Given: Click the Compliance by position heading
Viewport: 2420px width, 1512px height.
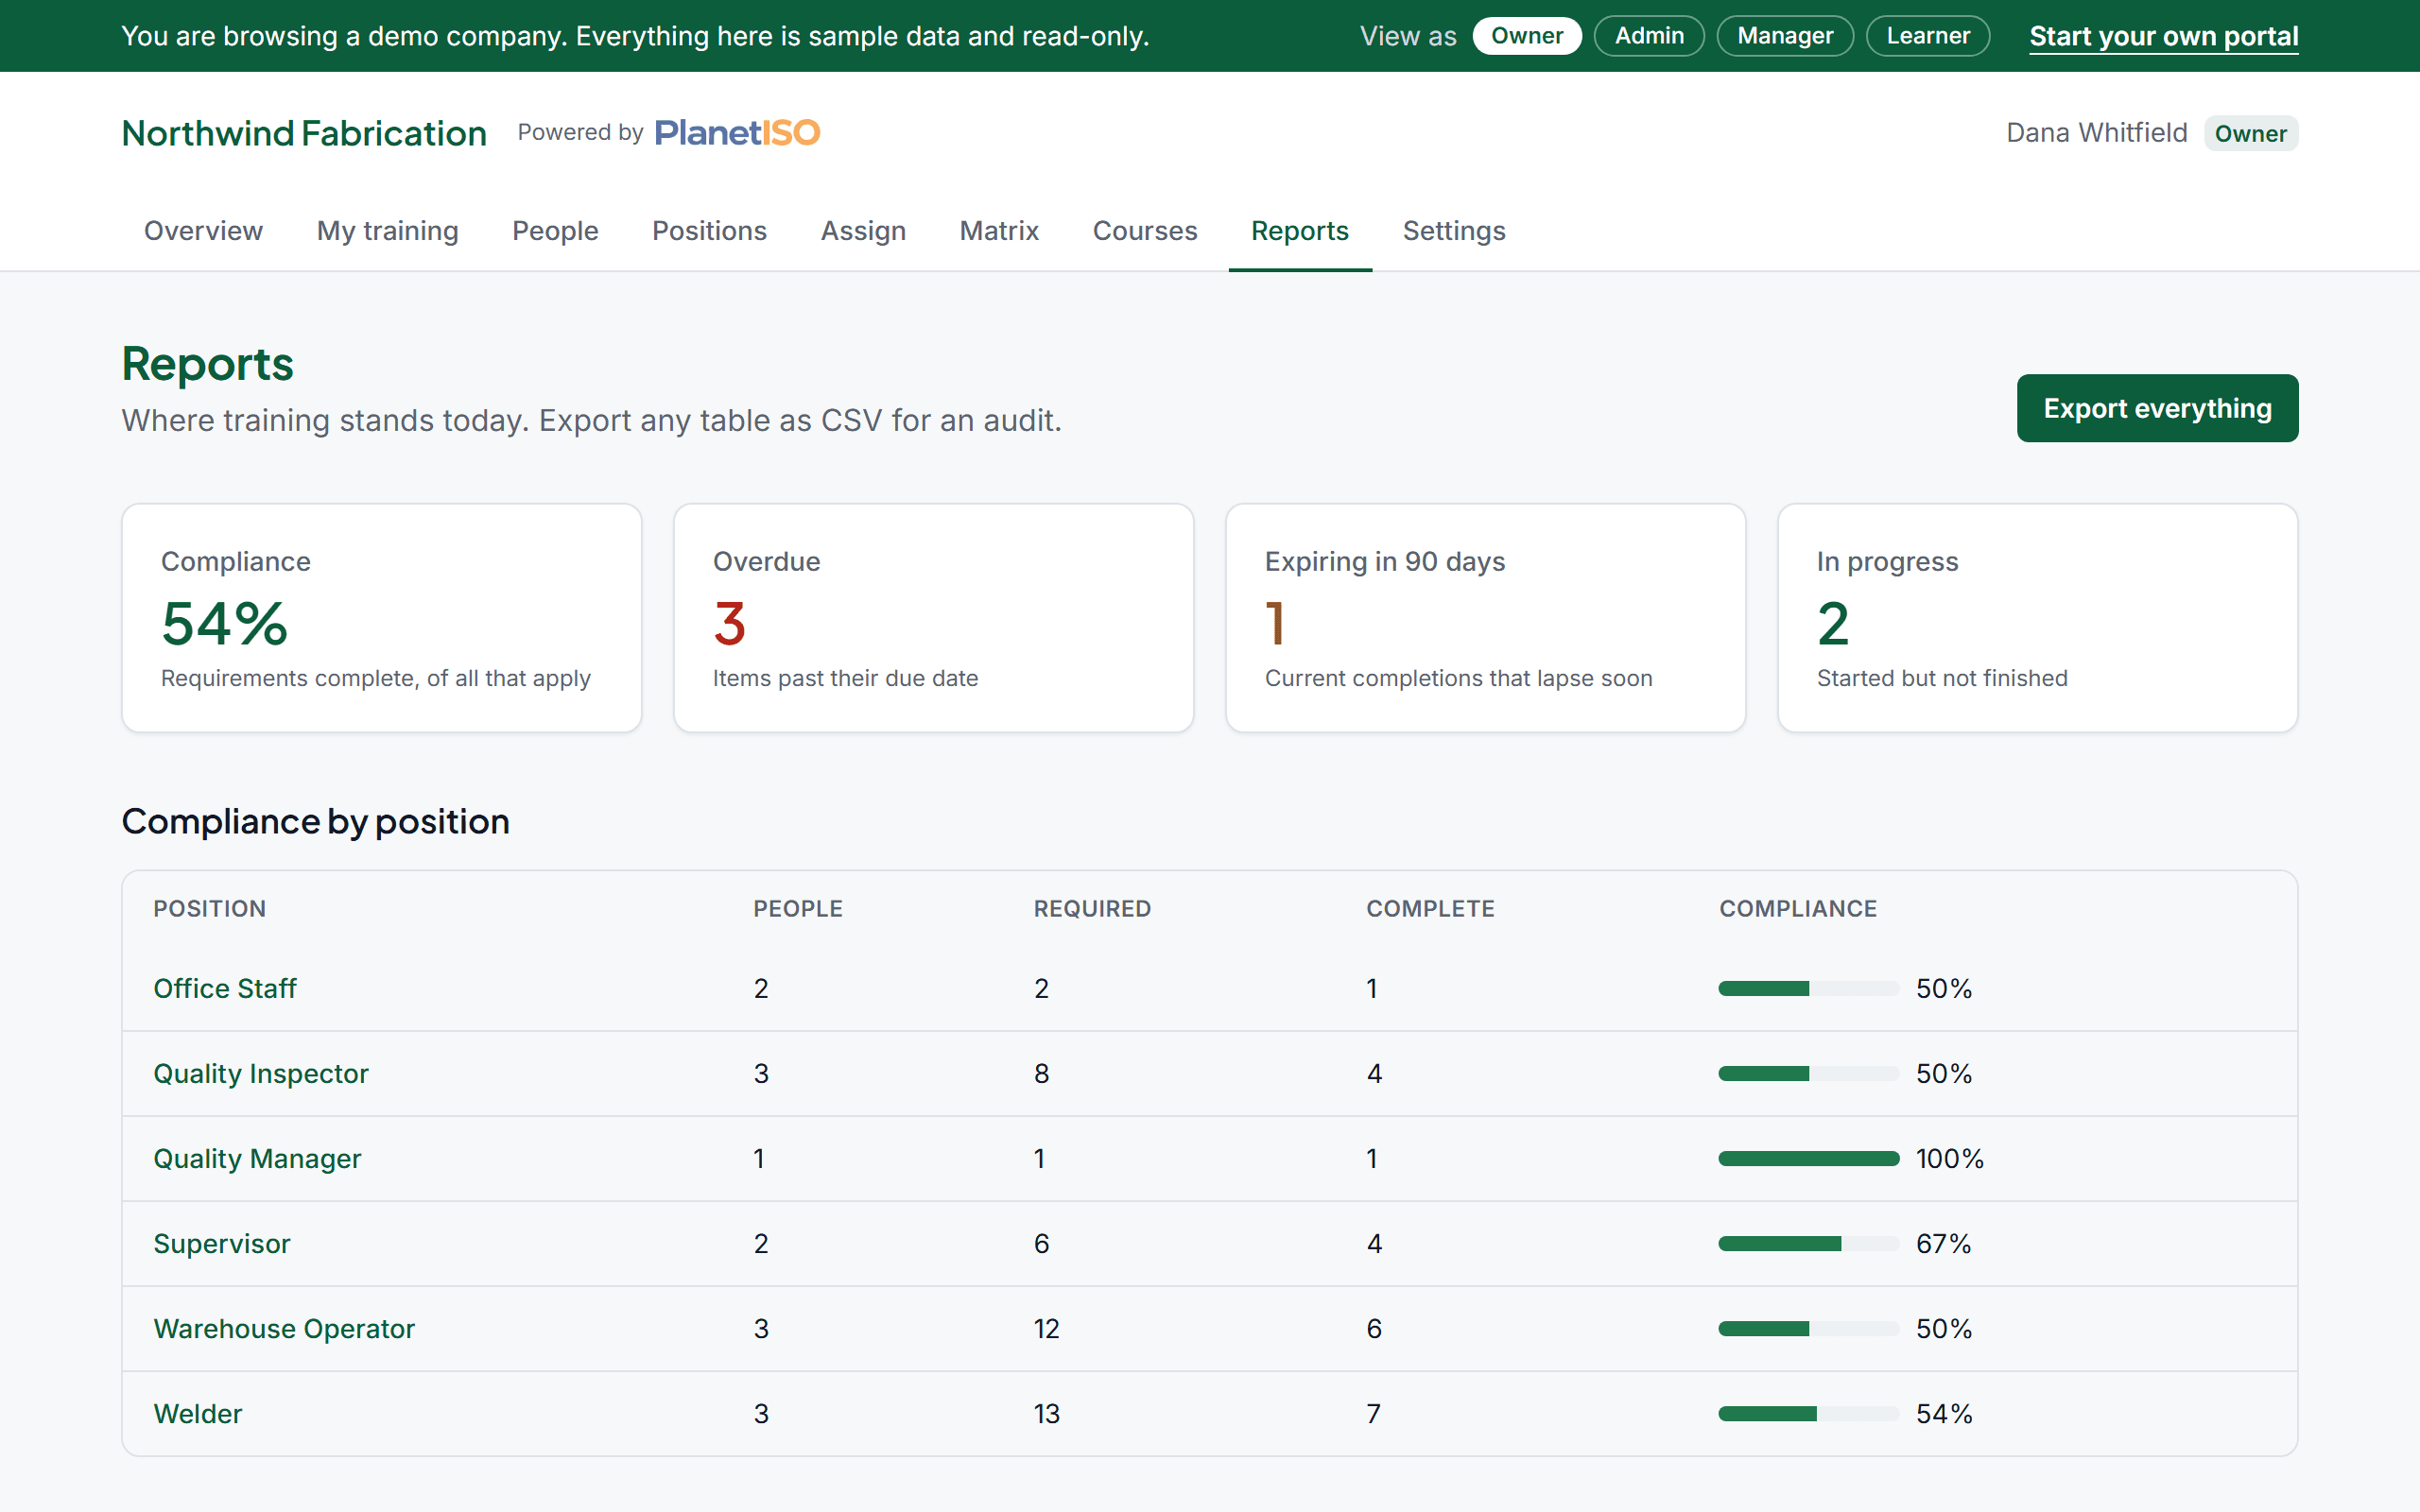Looking at the screenshot, I should [315, 821].
